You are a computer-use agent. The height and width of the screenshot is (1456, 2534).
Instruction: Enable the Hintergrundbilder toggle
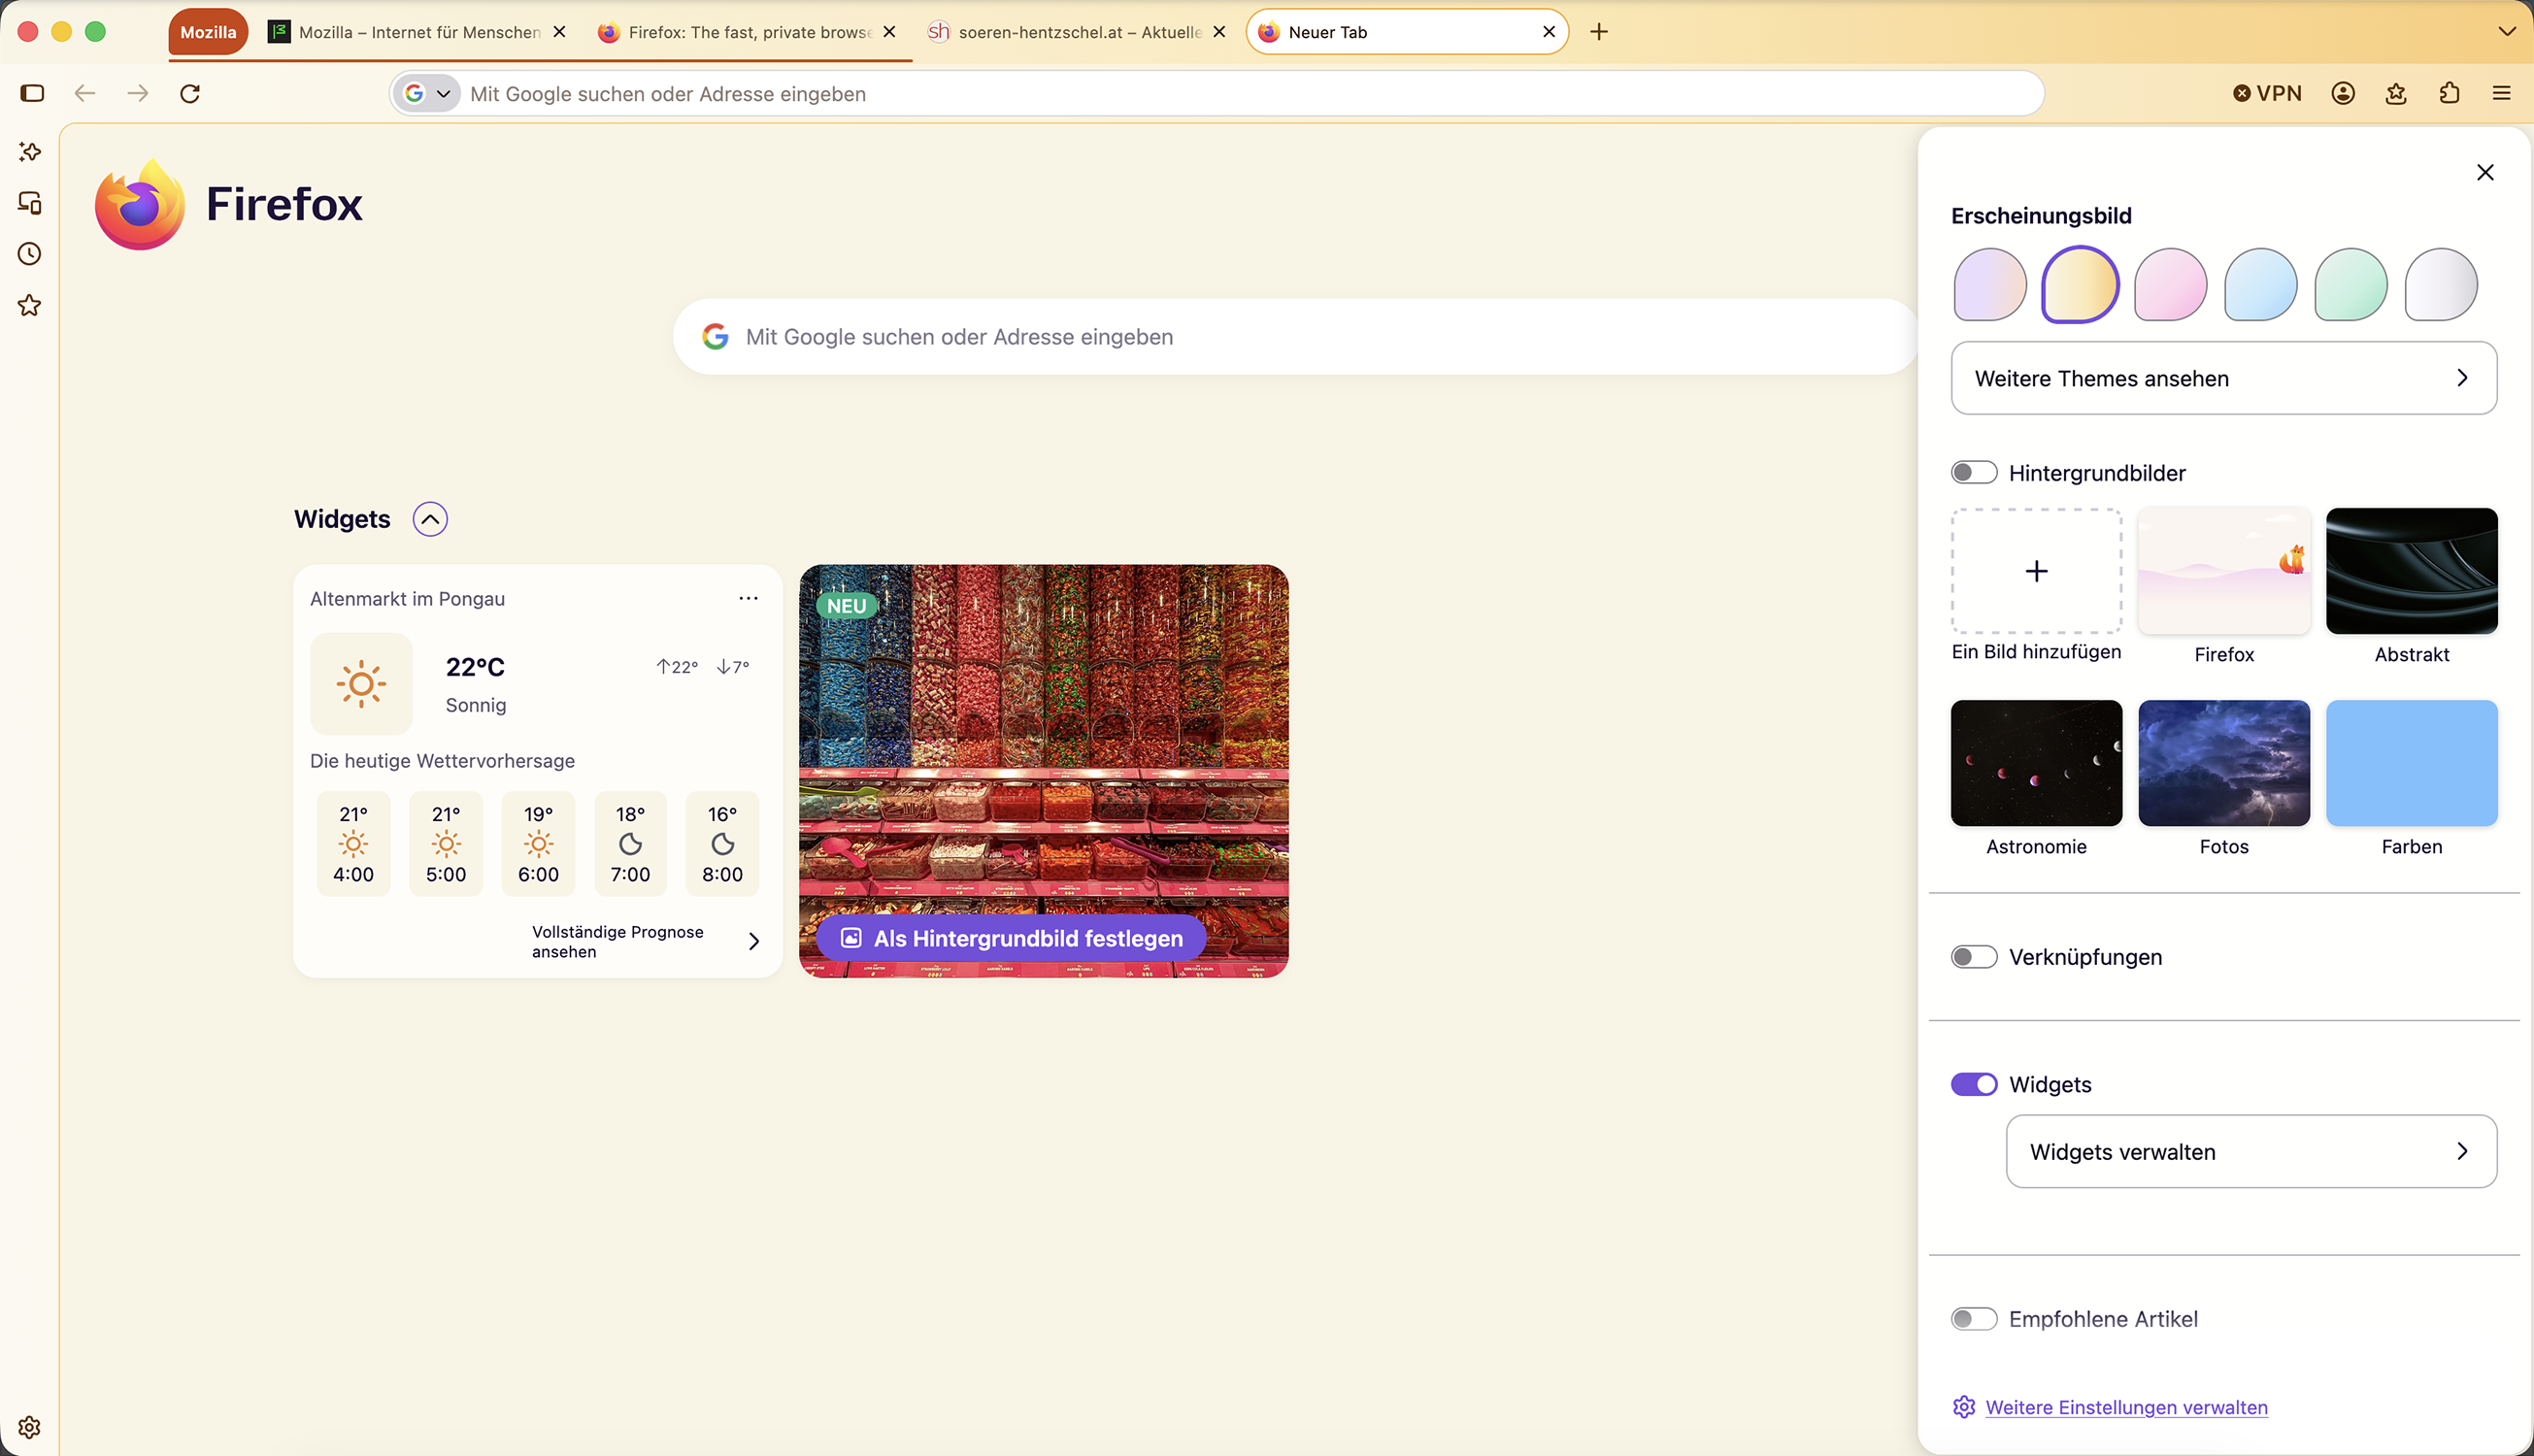[1973, 472]
